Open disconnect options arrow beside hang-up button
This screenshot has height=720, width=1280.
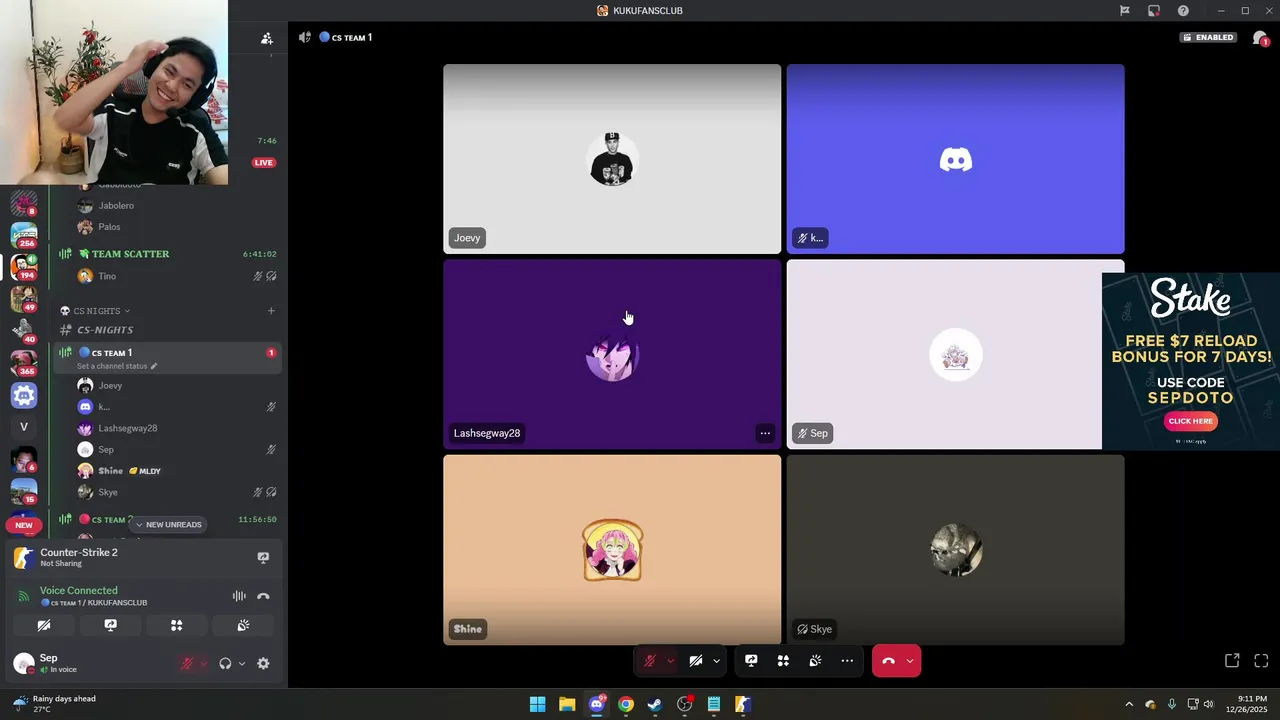pos(909,661)
